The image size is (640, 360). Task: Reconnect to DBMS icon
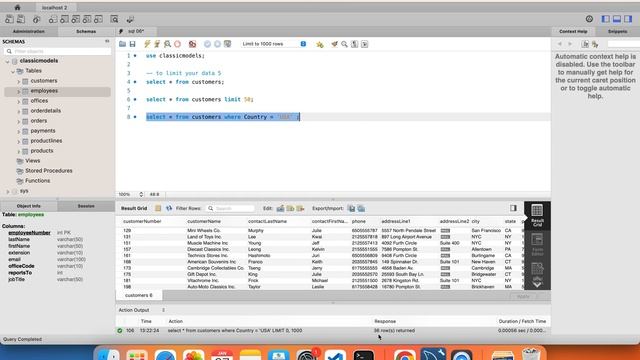click(x=130, y=19)
